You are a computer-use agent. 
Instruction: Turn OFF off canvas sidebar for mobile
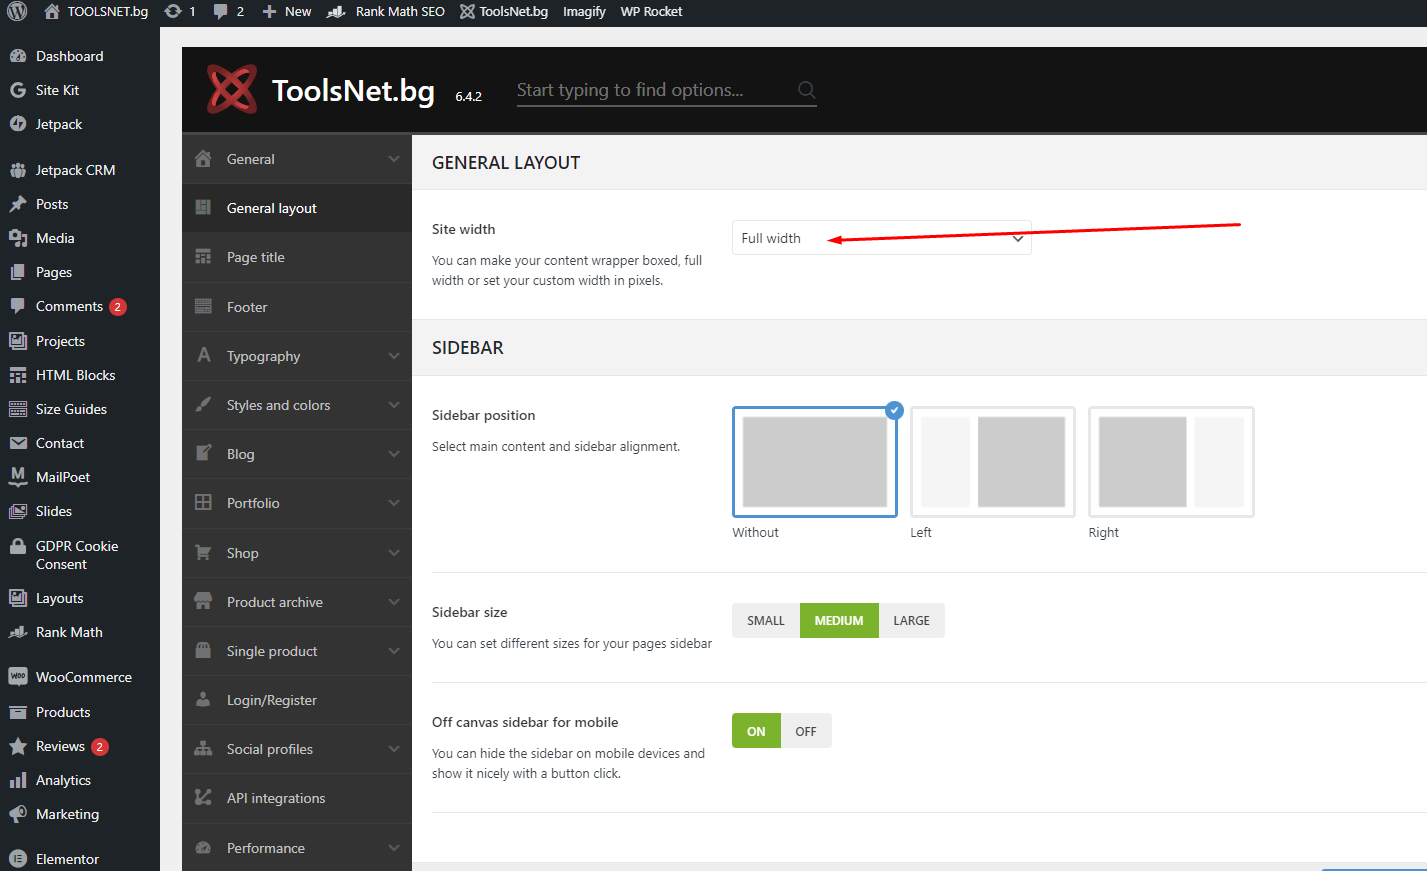coord(806,731)
